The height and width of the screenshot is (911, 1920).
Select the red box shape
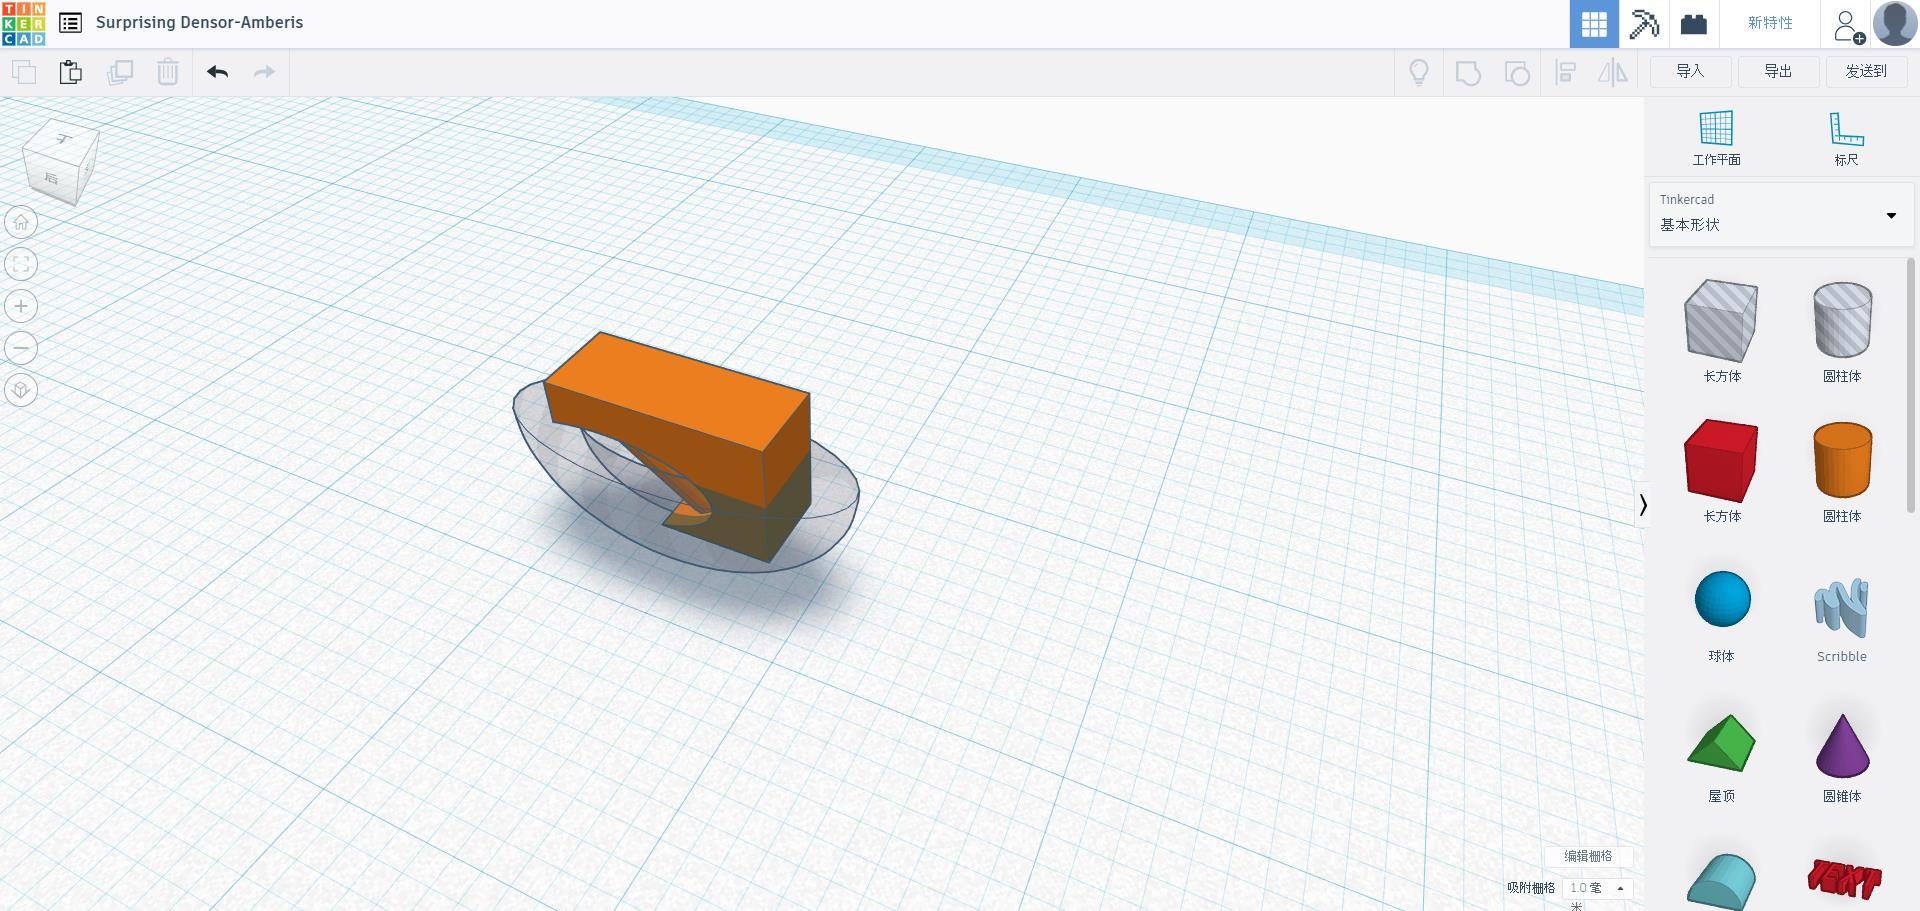1721,460
